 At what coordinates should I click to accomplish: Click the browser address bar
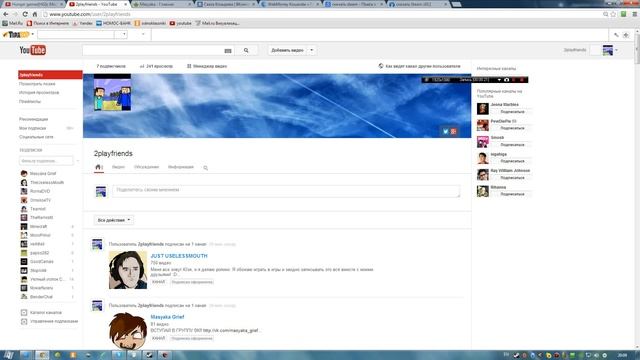pyautogui.click(x=322, y=14)
